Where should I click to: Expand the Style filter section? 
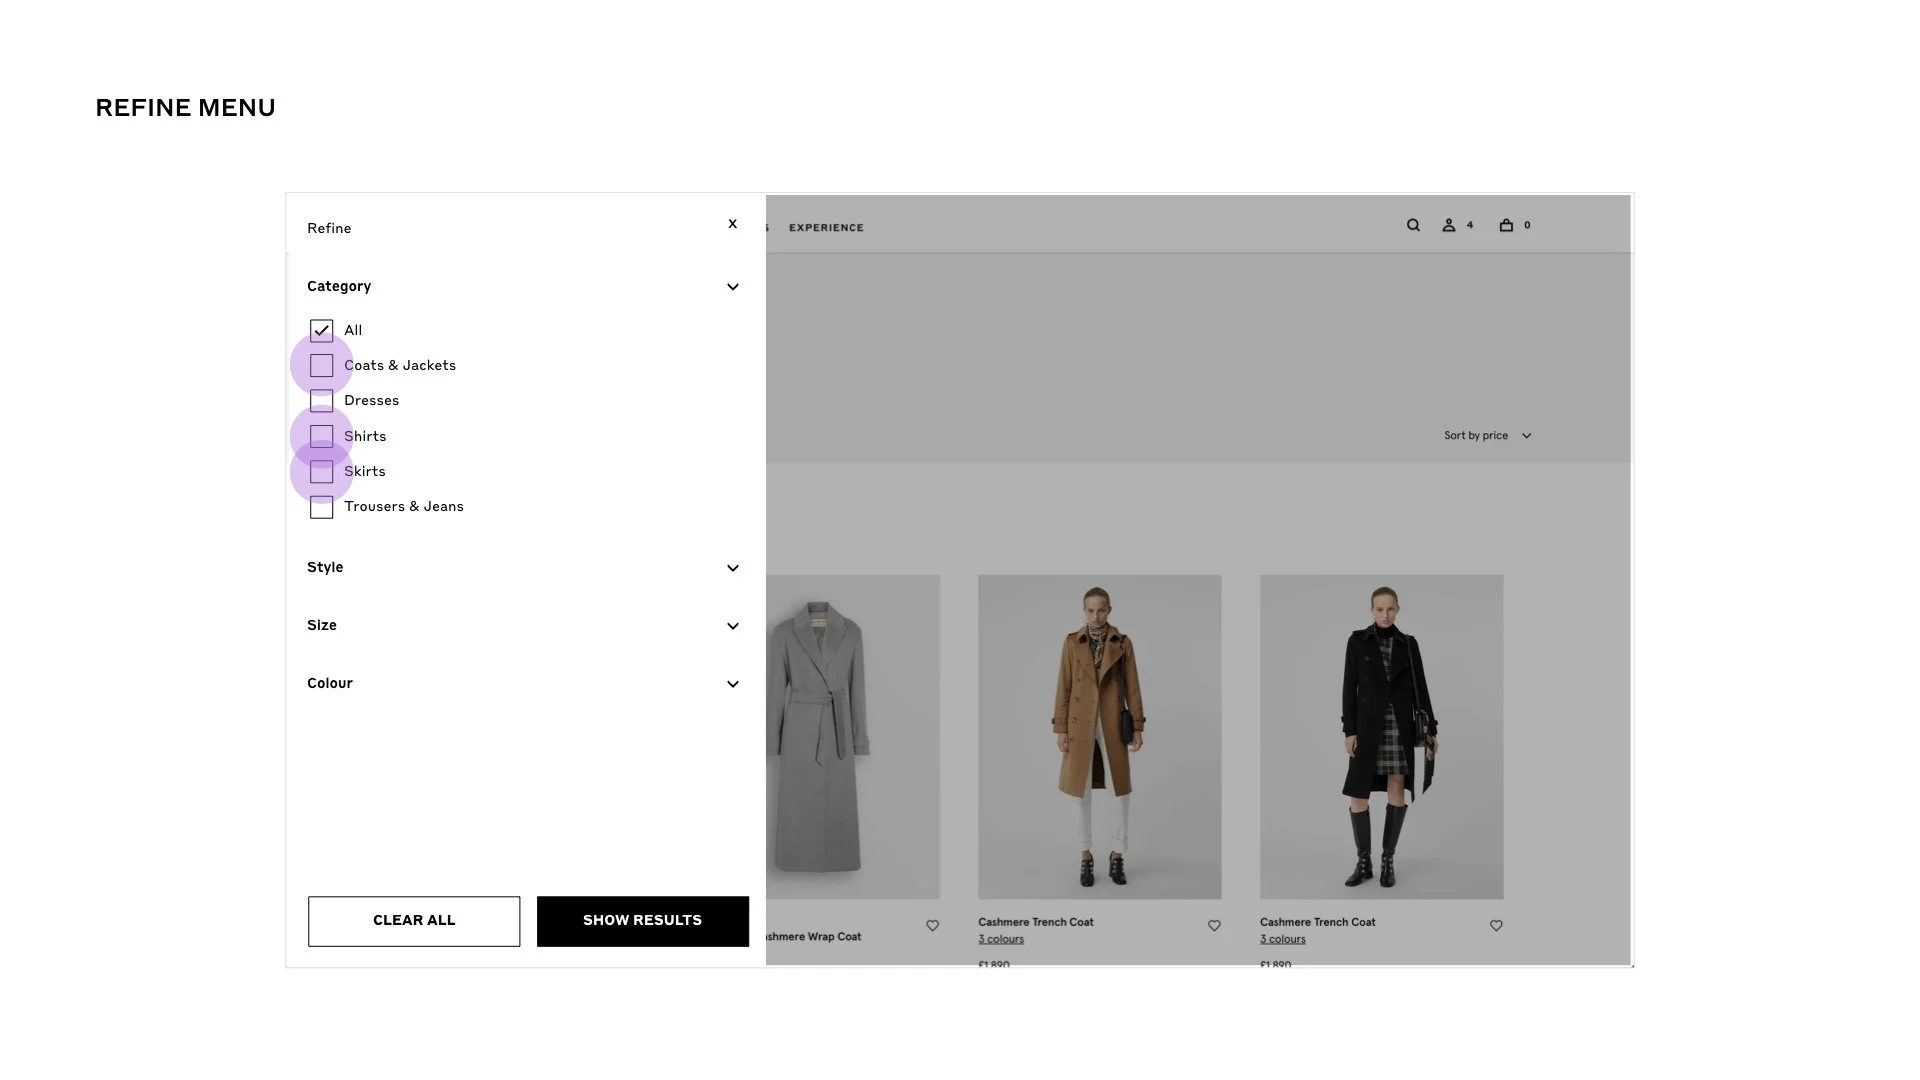(x=733, y=568)
